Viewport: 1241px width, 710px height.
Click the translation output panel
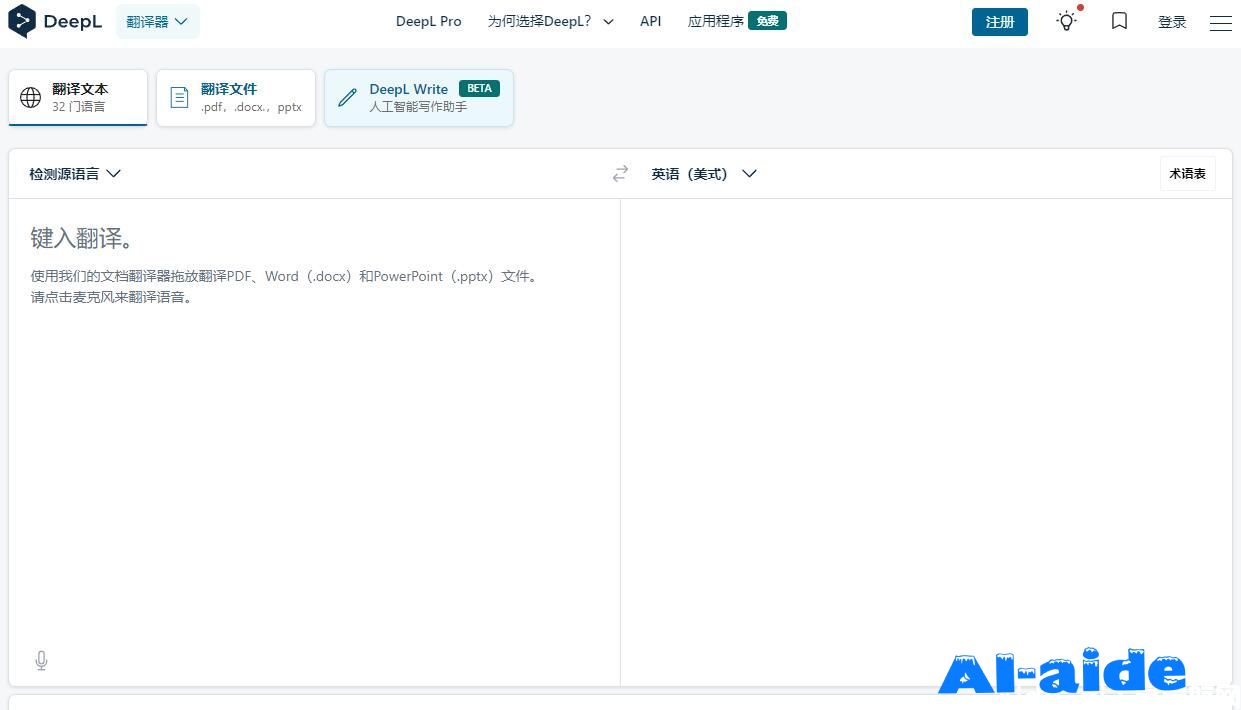(x=926, y=442)
